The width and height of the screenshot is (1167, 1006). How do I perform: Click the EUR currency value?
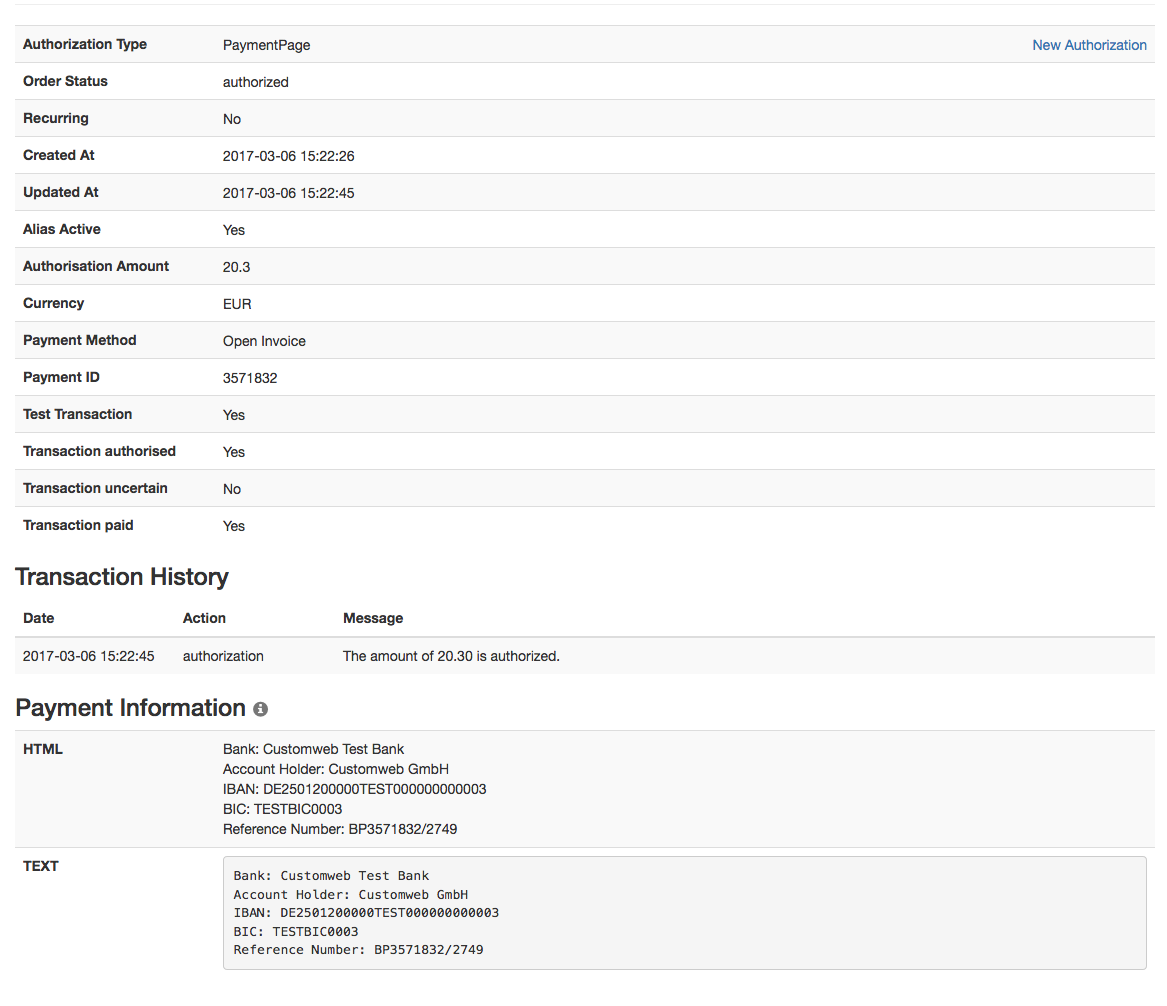237,304
